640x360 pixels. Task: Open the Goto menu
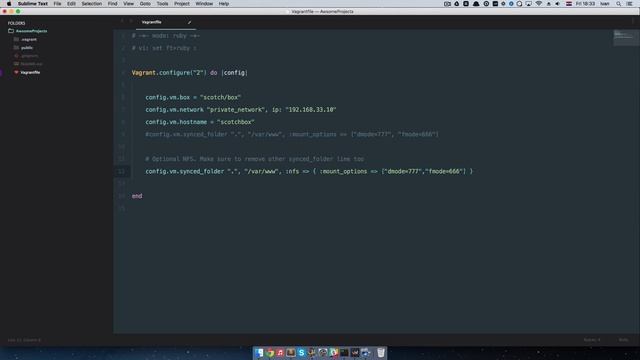145,4
